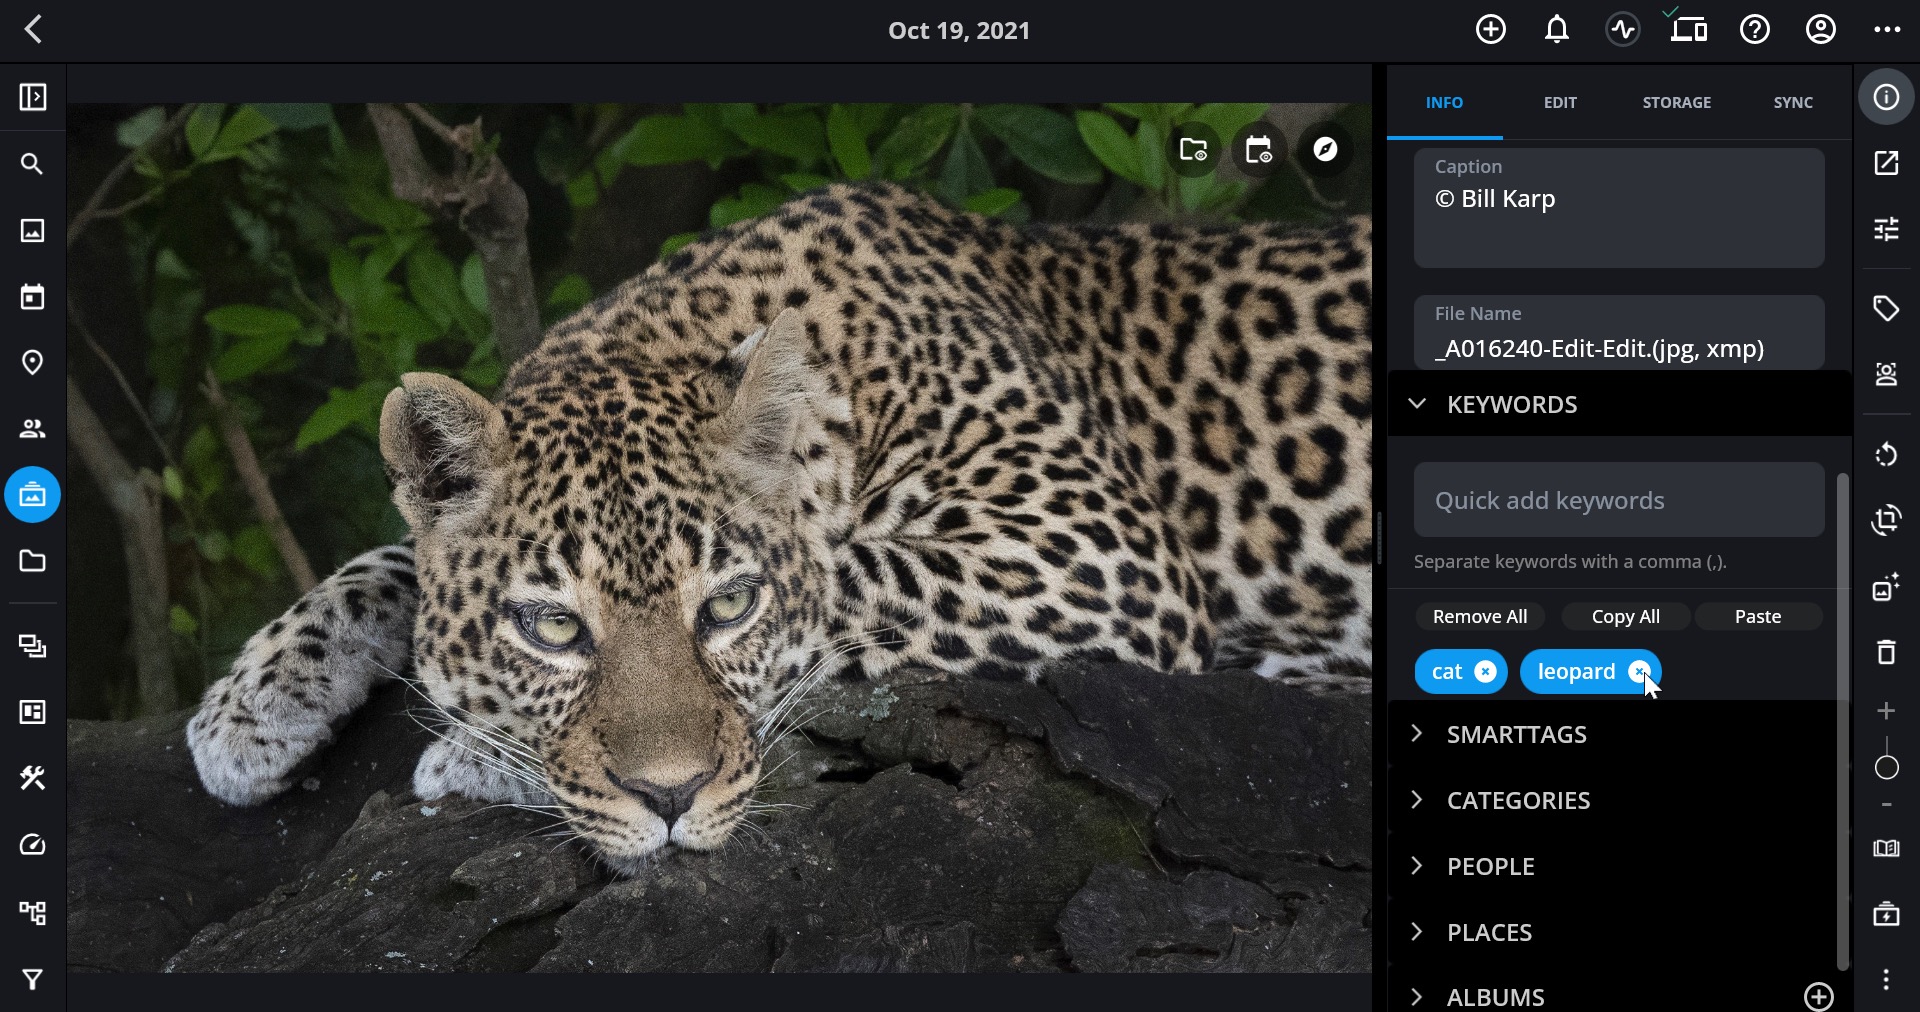This screenshot has width=1920, height=1012.
Task: Switch to the STORAGE tab
Action: click(1677, 102)
